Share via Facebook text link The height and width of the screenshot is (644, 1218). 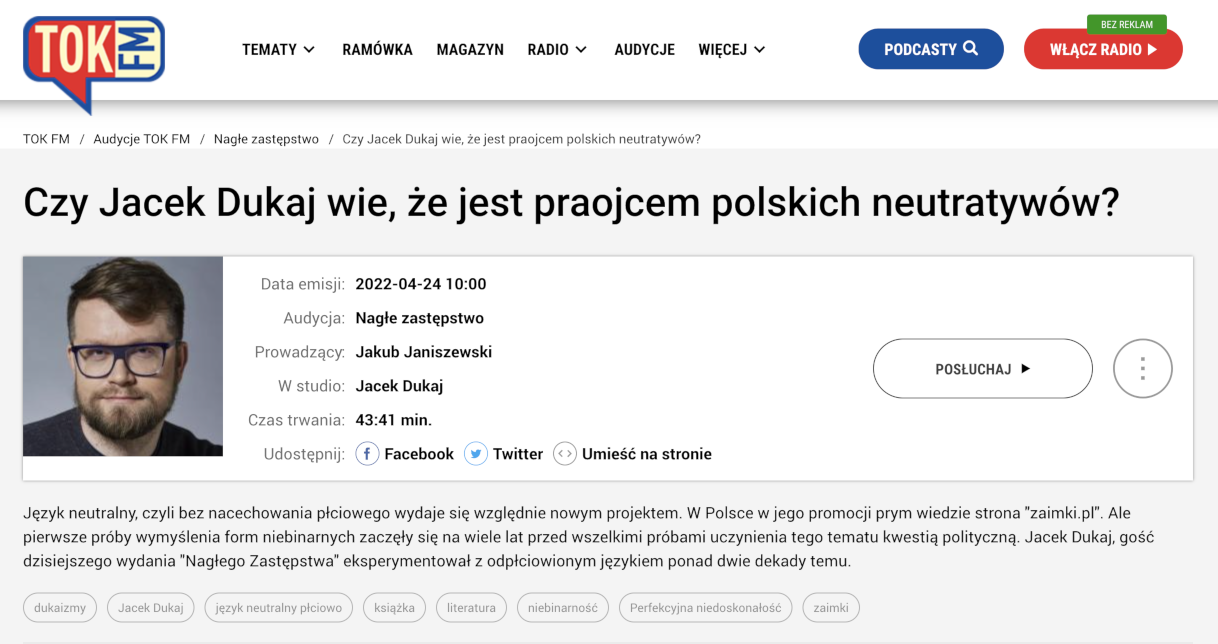419,454
